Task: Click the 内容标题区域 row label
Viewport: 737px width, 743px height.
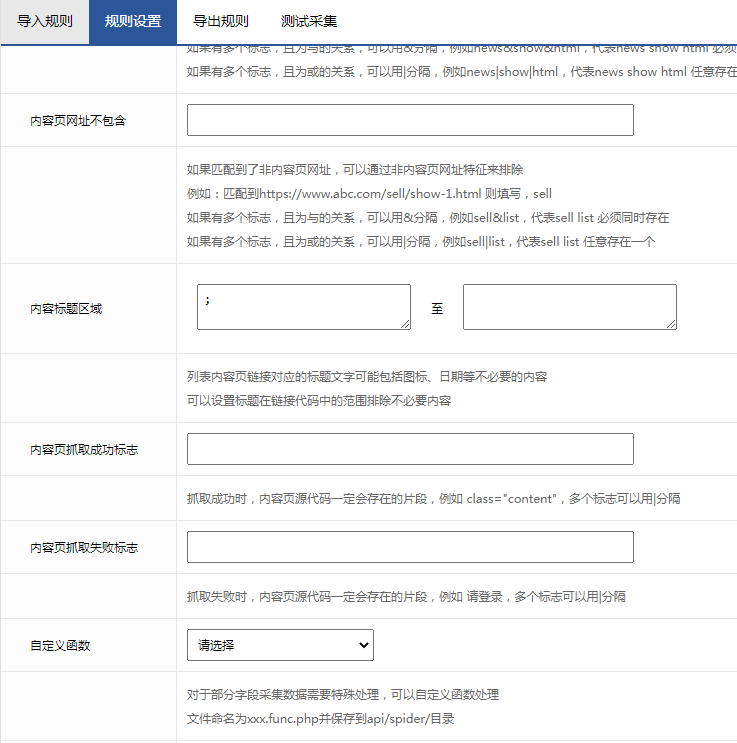Action: 66,309
